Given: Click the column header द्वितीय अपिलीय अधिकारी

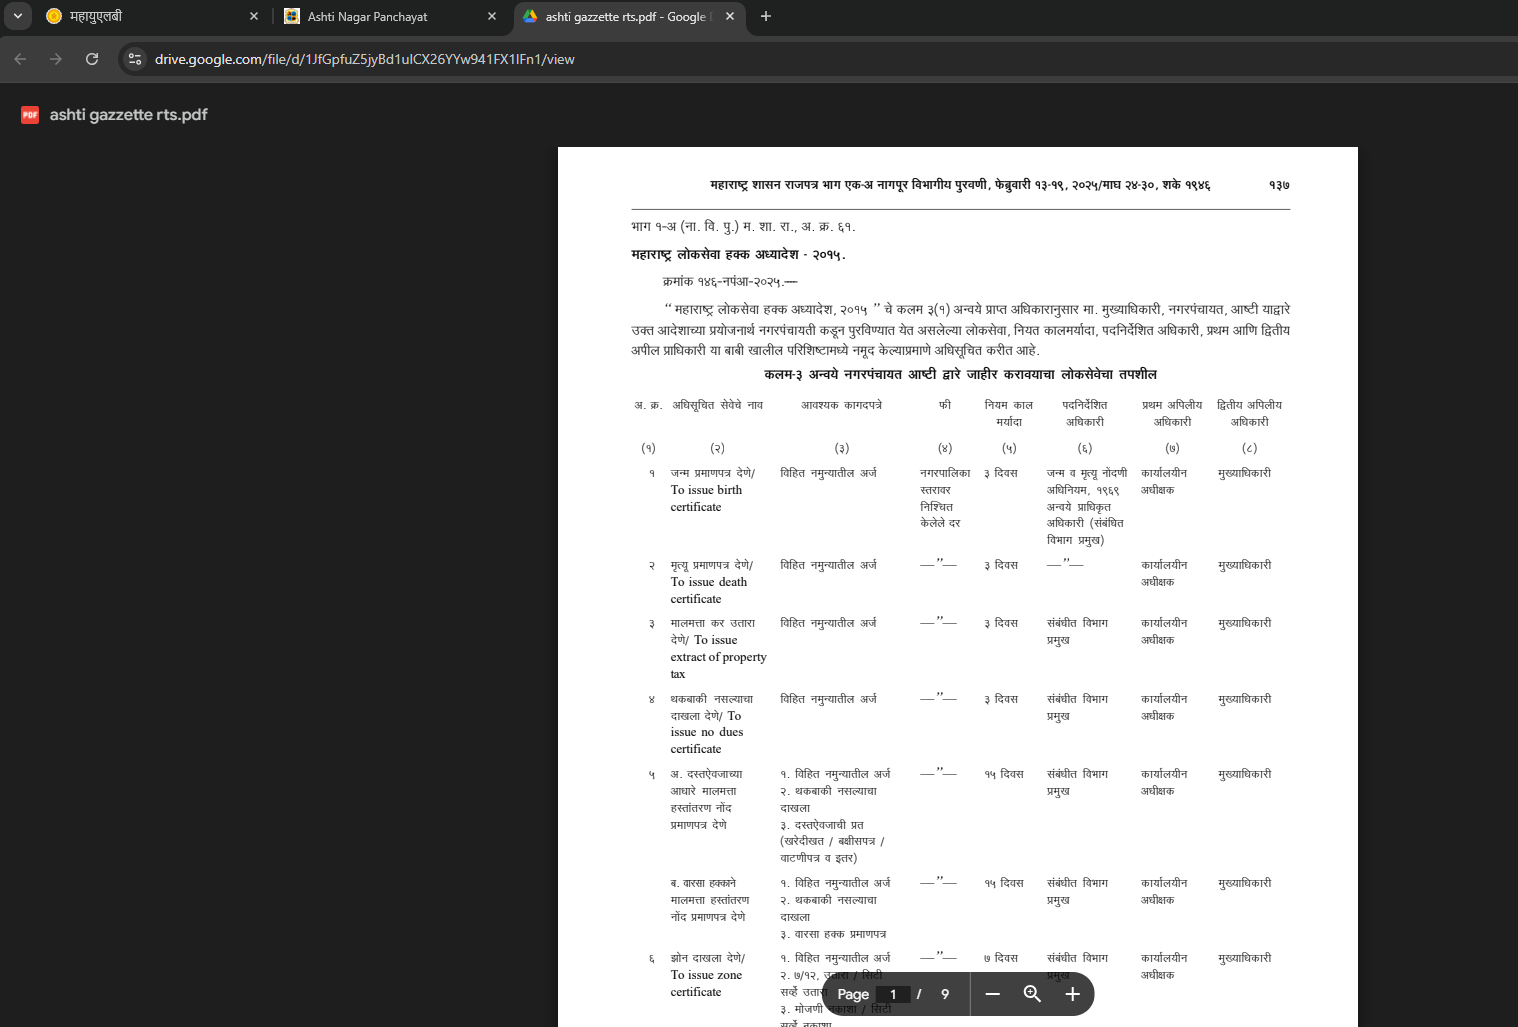Looking at the screenshot, I should pyautogui.click(x=1249, y=413).
